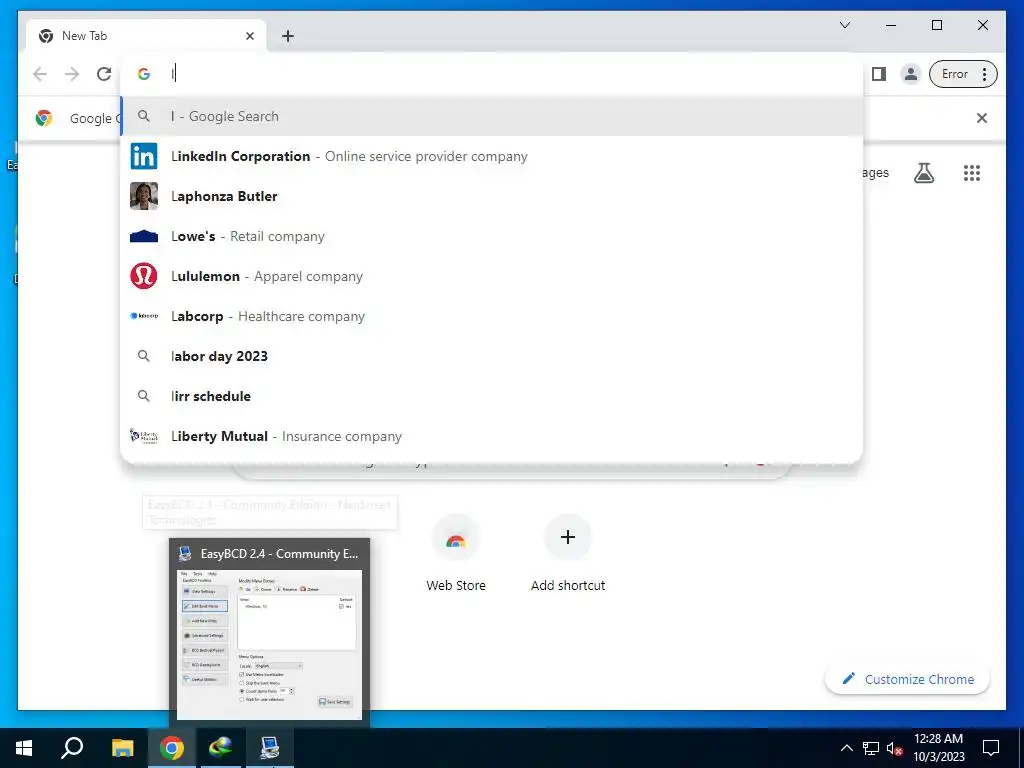Click the Add shortcut button
This screenshot has height=768, width=1024.
(568, 554)
